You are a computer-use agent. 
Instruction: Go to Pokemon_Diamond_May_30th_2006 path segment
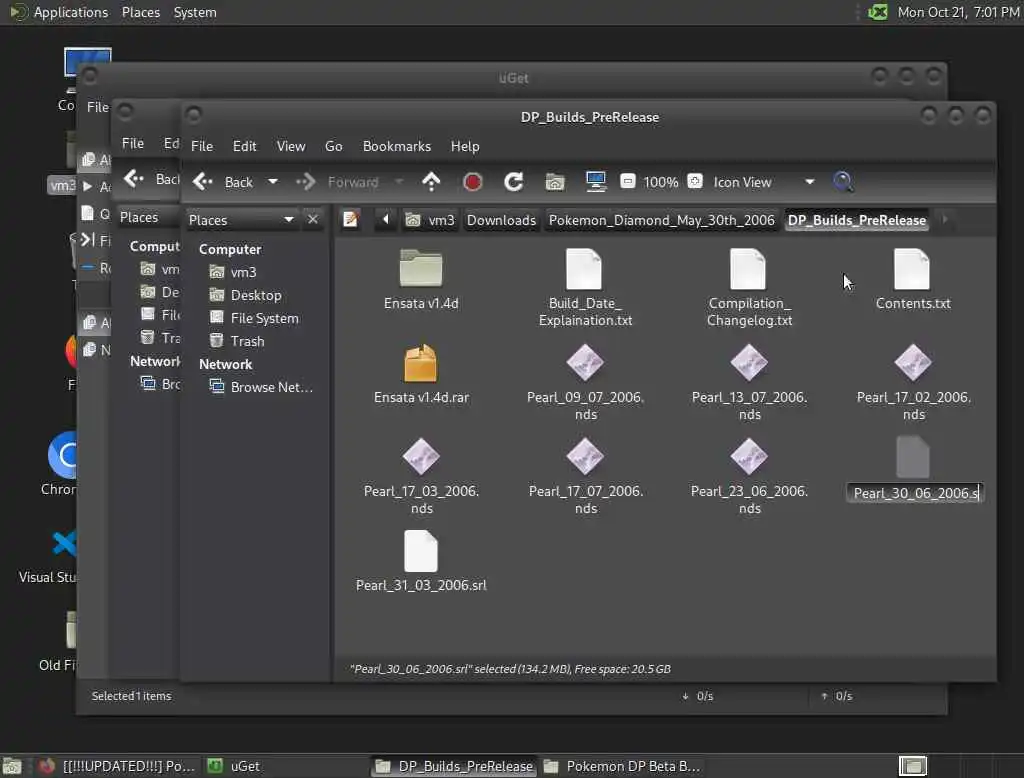(x=662, y=220)
